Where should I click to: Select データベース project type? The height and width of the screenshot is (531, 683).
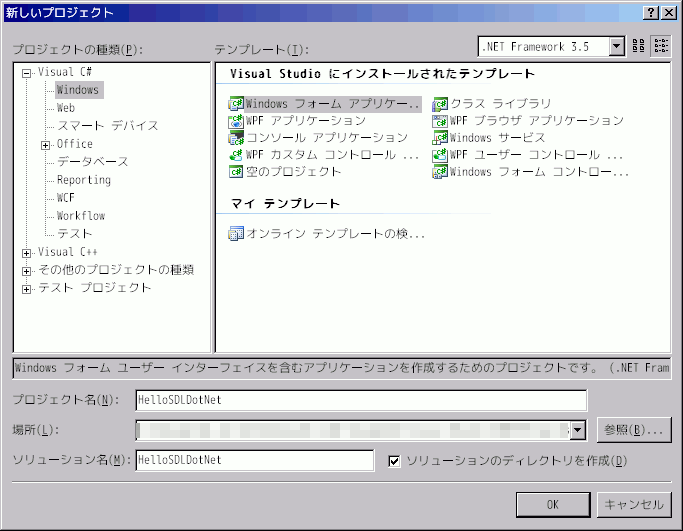click(x=92, y=162)
